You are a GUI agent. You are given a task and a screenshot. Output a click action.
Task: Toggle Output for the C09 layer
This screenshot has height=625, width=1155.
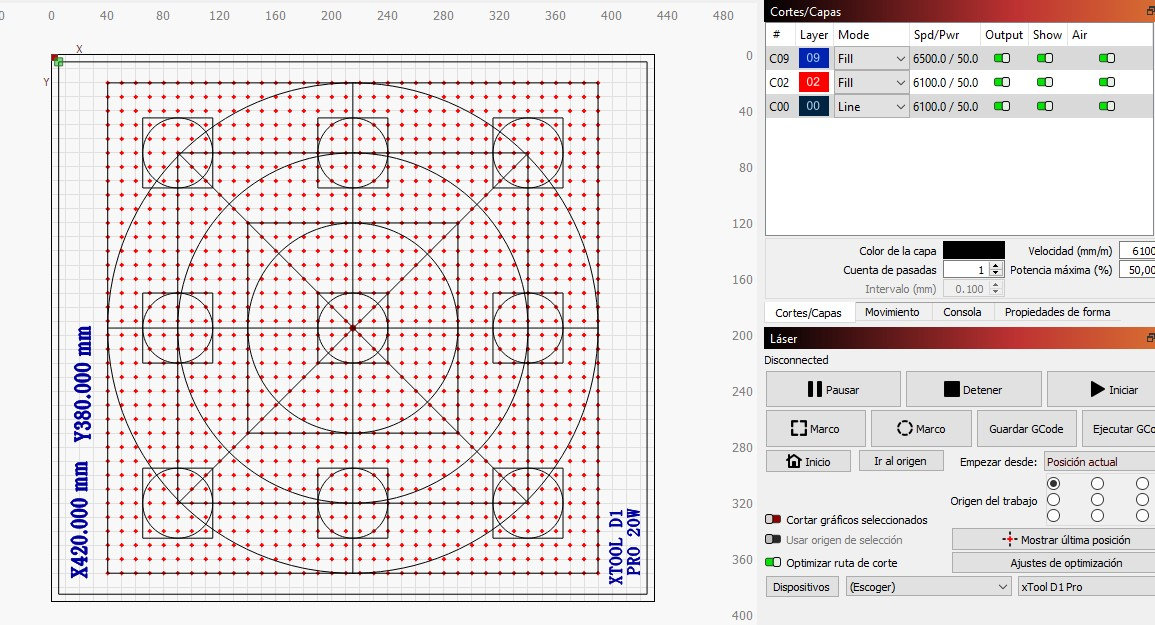tap(1003, 58)
